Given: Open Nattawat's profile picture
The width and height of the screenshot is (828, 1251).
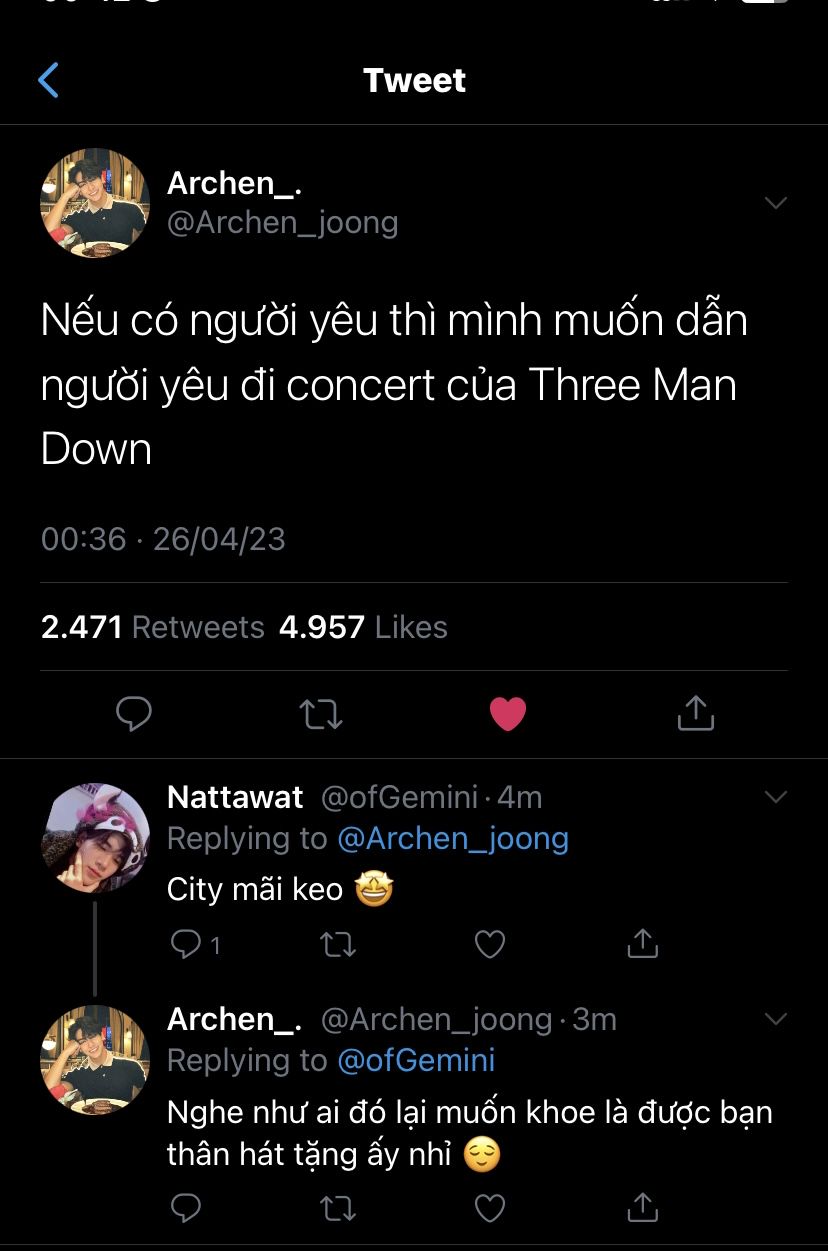Looking at the screenshot, I should [95, 838].
